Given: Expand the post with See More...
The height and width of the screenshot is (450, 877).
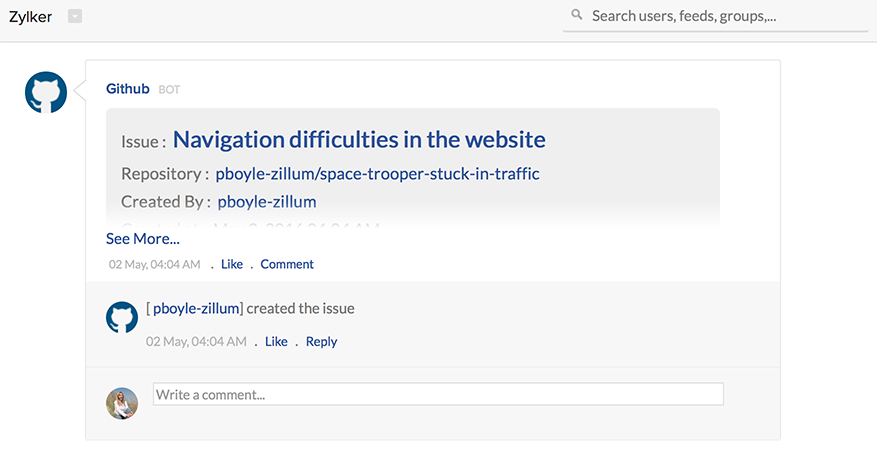Looking at the screenshot, I should click(143, 239).
